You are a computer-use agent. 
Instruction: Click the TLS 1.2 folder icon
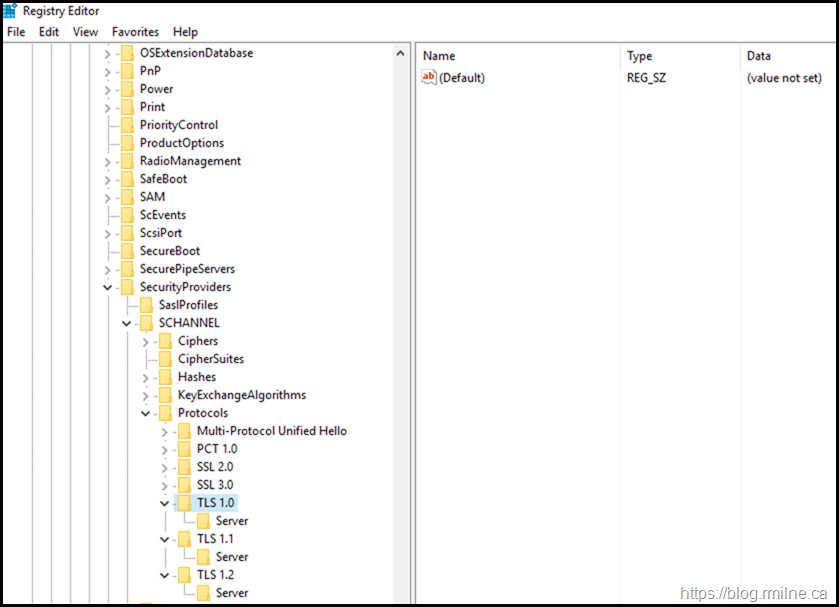(x=184, y=575)
